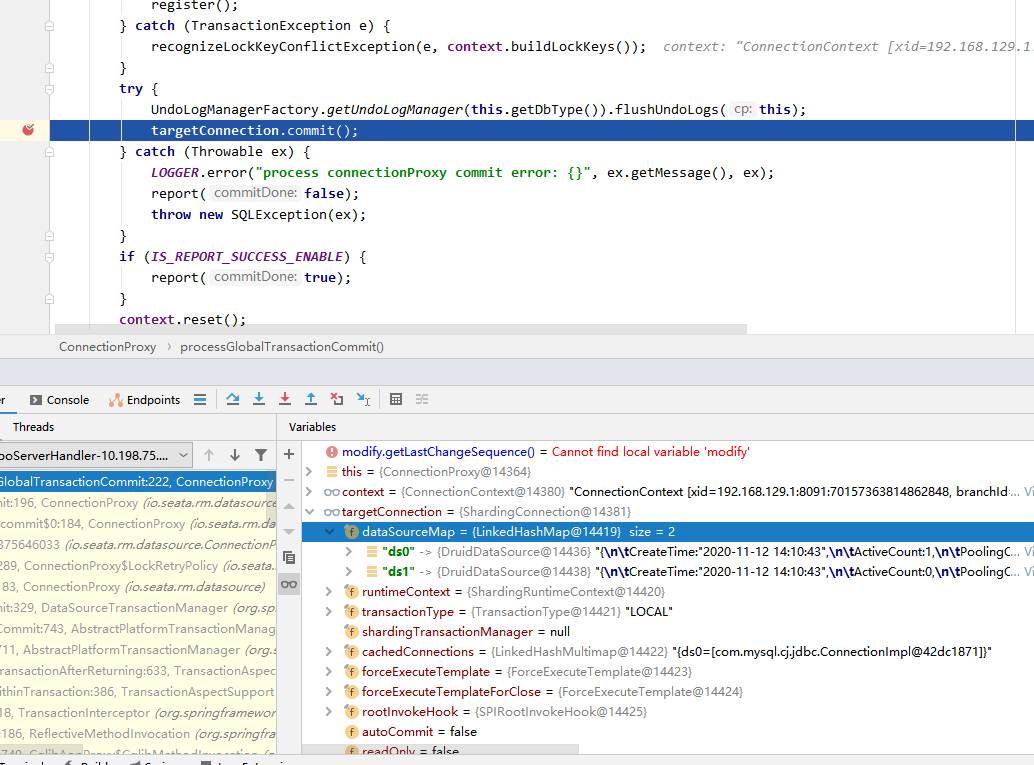Click the fold marker beside the try line
This screenshot has width=1034, height=765.
point(49,89)
